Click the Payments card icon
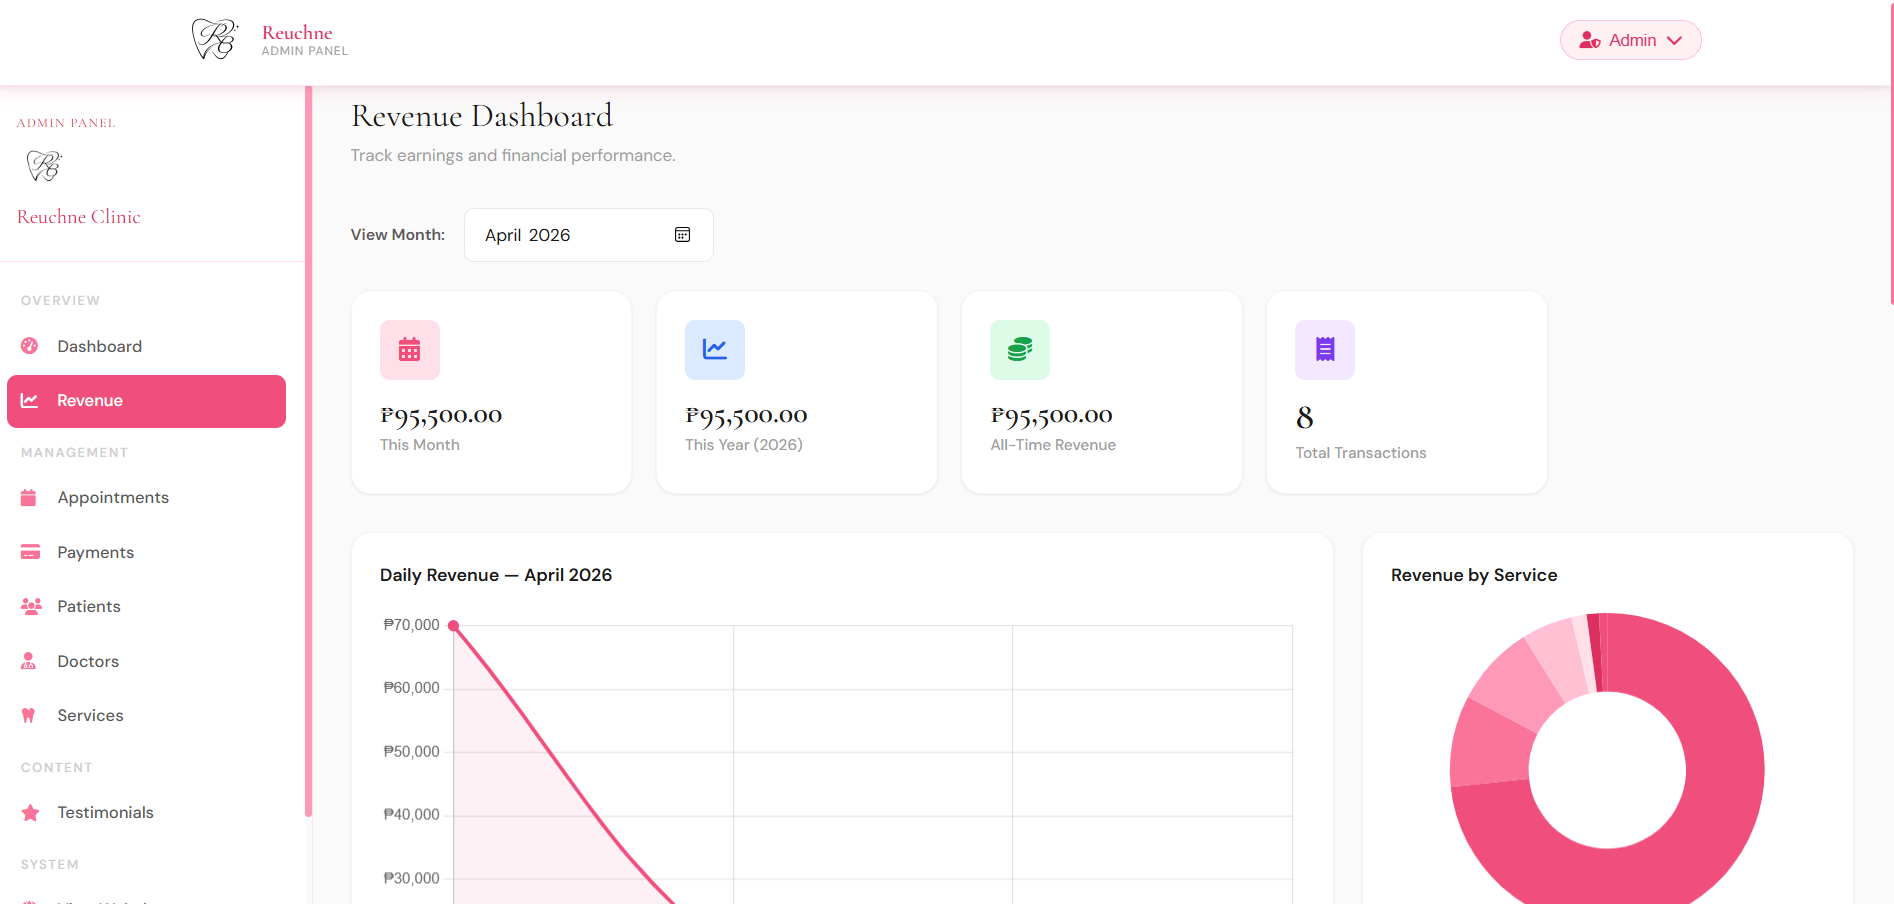1894x904 pixels. tap(30, 552)
